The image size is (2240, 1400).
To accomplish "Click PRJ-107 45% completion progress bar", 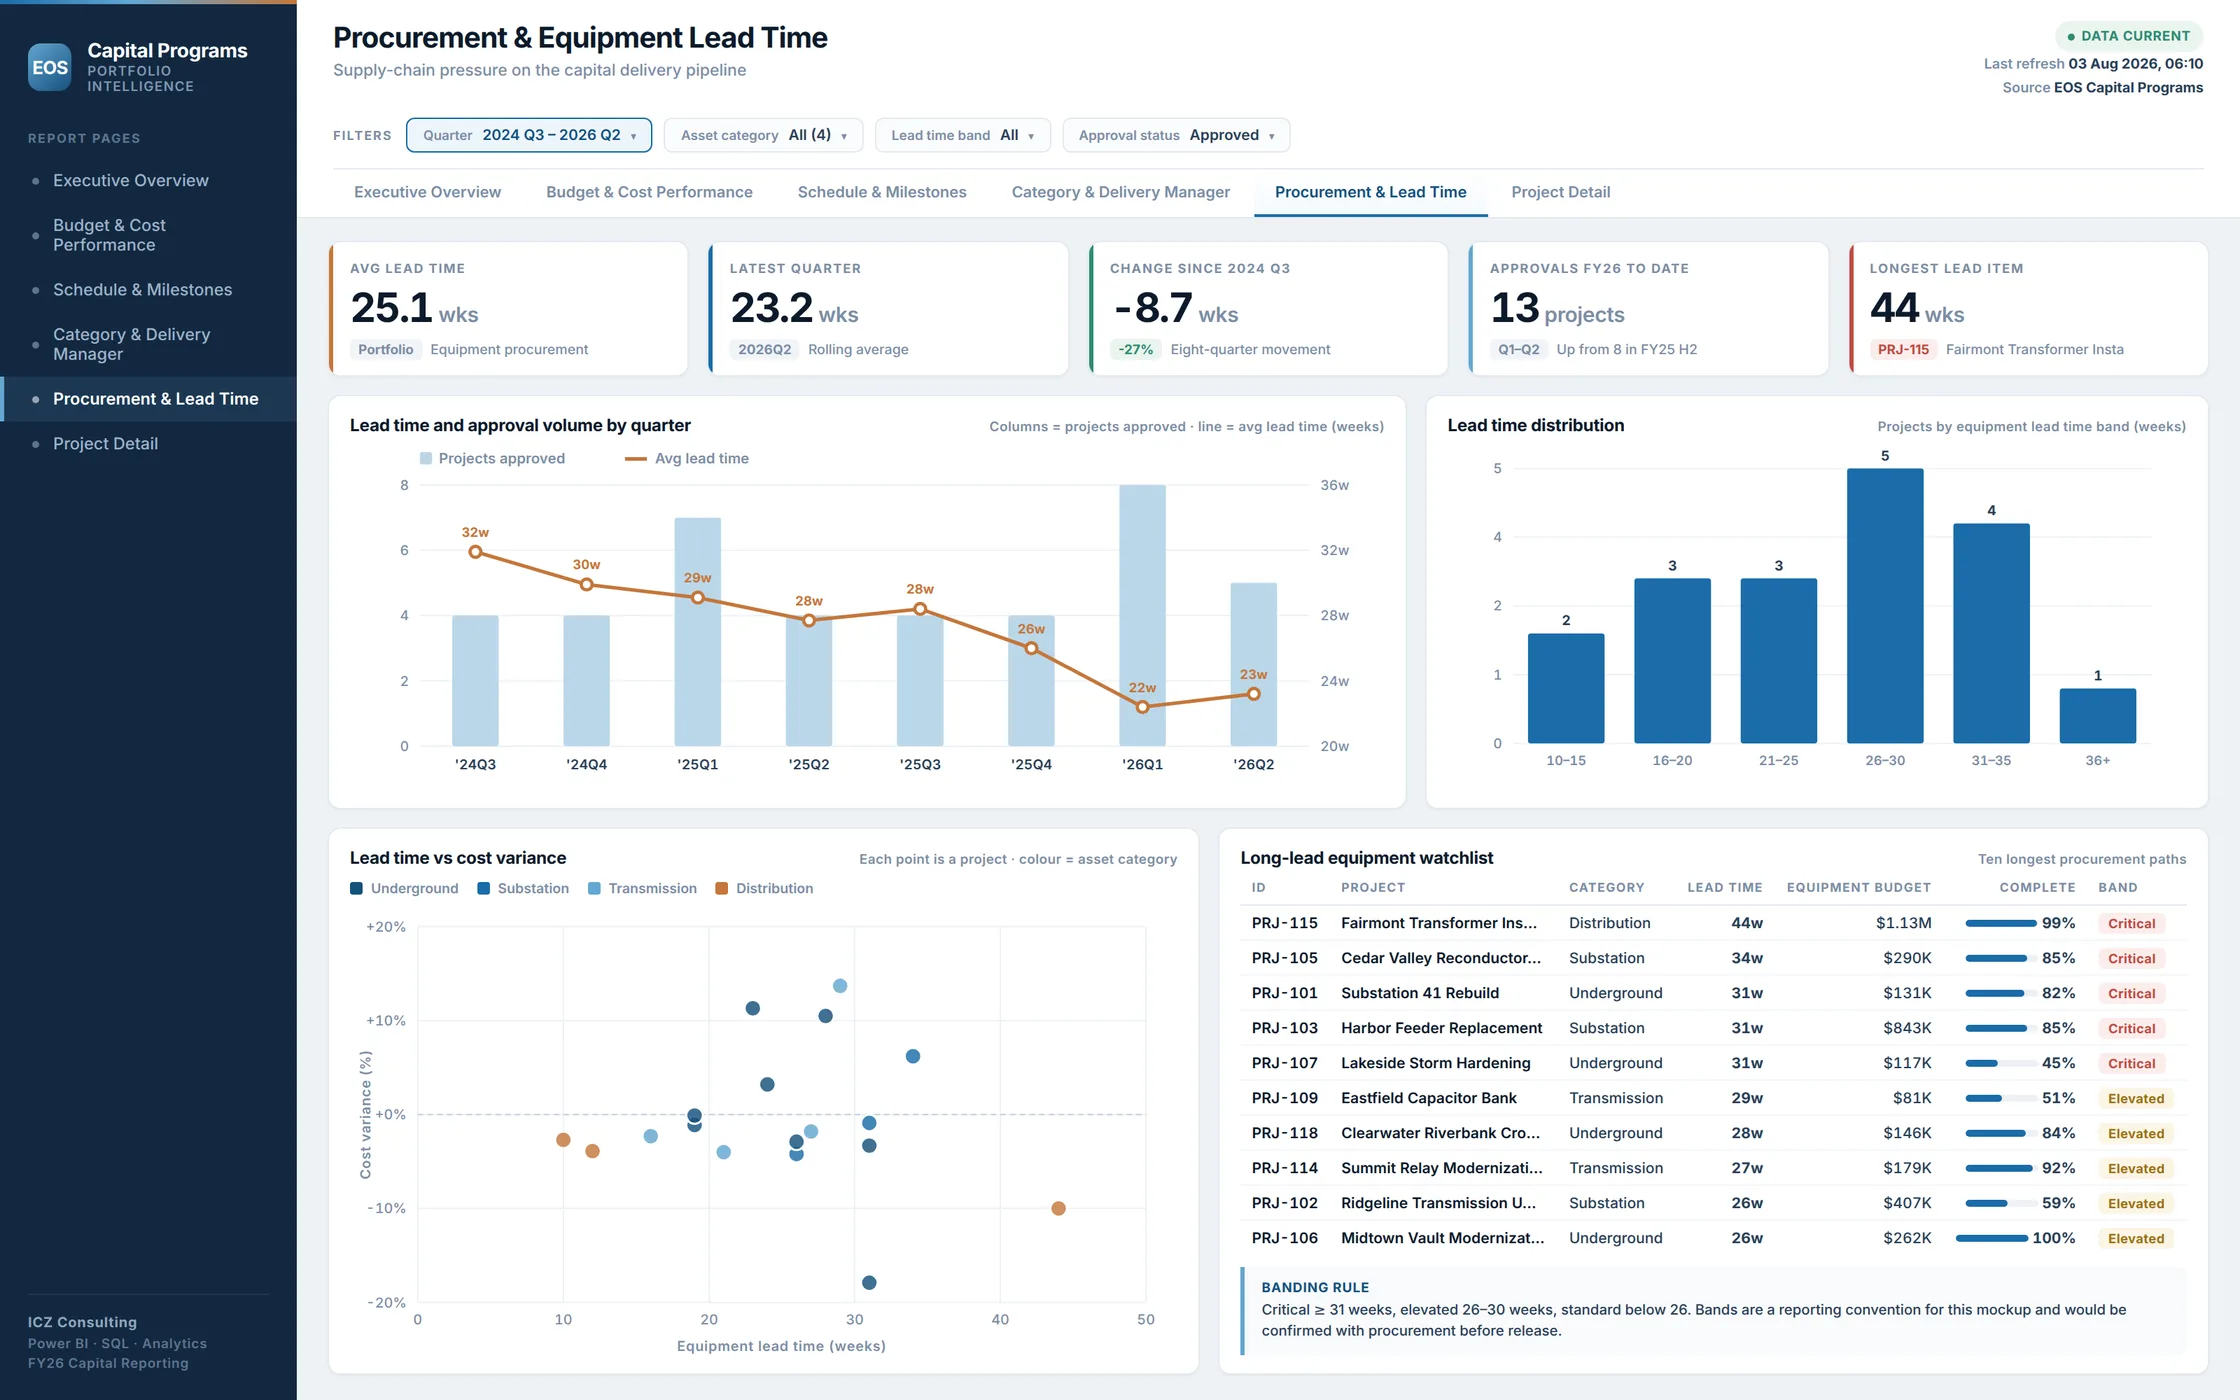I will click(2001, 1063).
